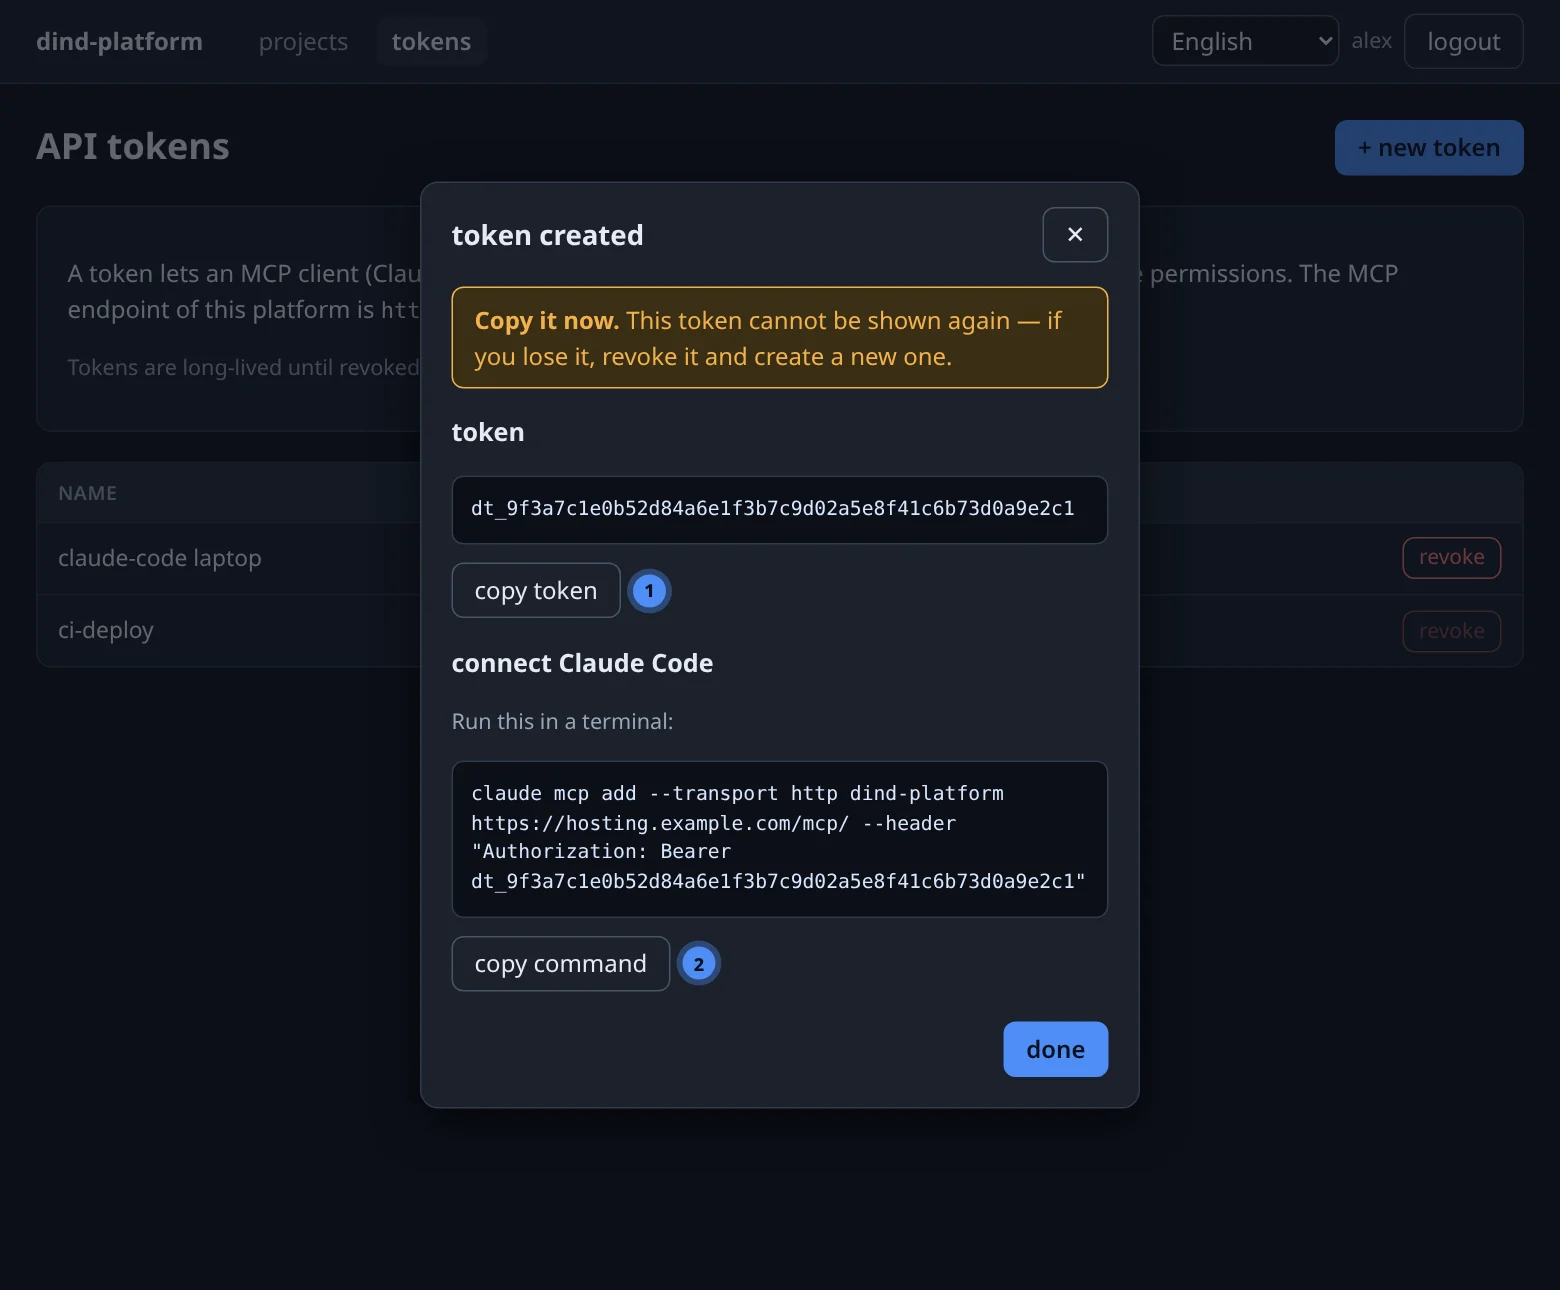Image resolution: width=1560 pixels, height=1290 pixels.
Task: Click the "API tokens" page heading
Action: click(133, 147)
